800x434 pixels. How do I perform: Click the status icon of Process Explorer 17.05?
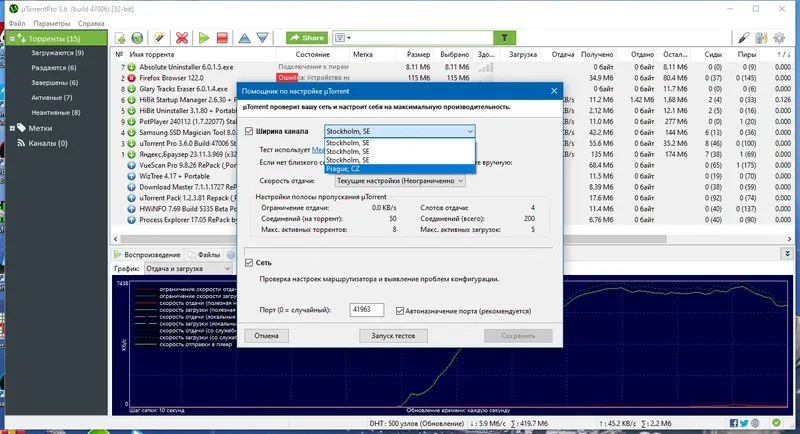point(132,220)
